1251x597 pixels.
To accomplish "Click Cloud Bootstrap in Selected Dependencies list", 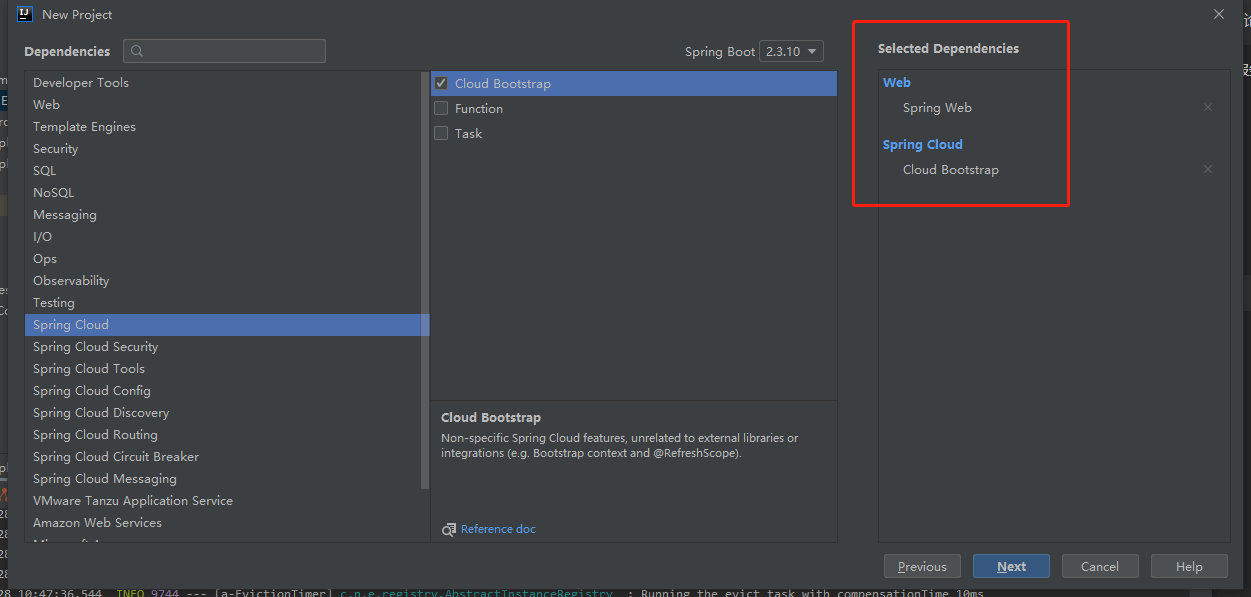I will click(x=951, y=169).
